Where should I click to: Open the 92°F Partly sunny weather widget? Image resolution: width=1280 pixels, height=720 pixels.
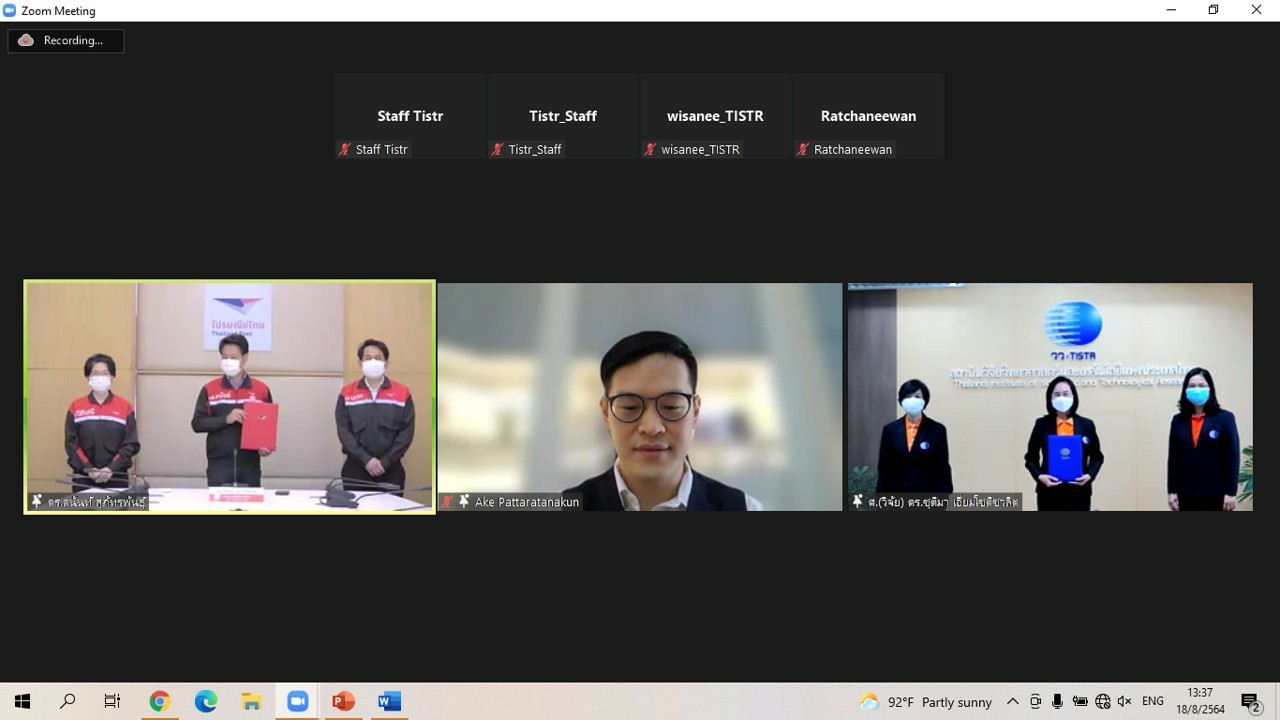[x=926, y=702]
